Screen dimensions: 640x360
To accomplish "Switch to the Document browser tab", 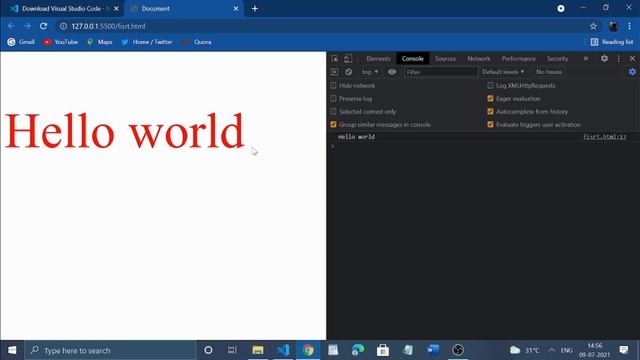I will click(184, 9).
